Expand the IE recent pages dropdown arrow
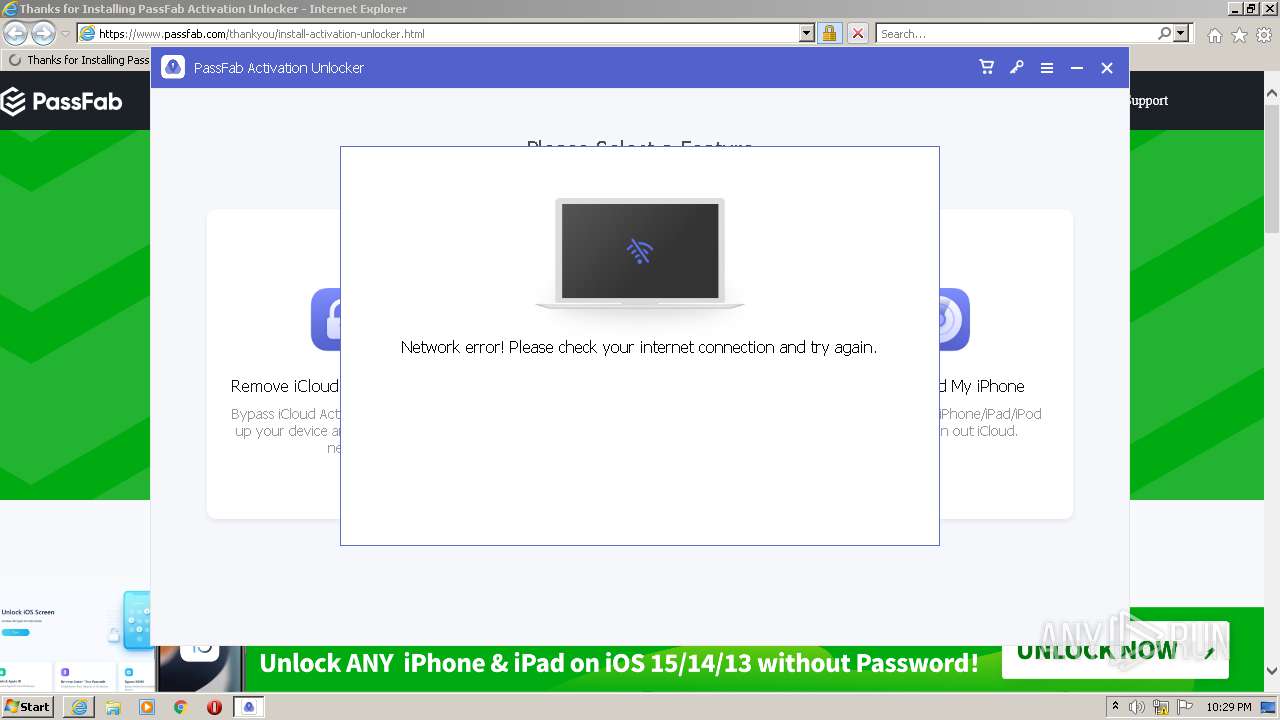This screenshot has width=1280, height=720. 65,34
